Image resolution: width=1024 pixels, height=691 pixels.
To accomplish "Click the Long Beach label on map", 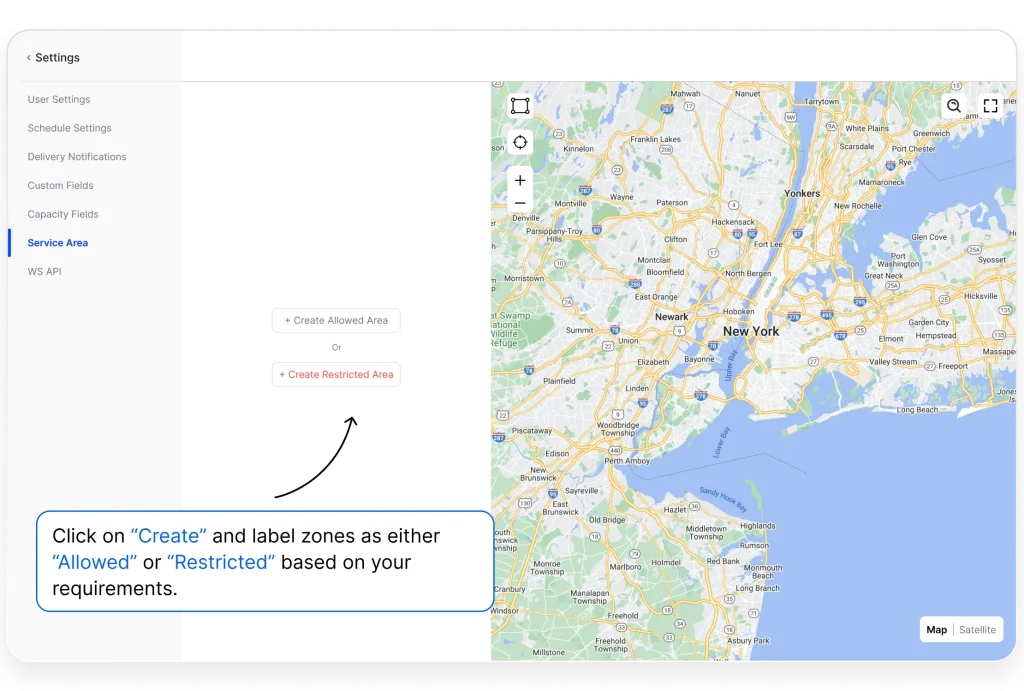I will (x=917, y=410).
